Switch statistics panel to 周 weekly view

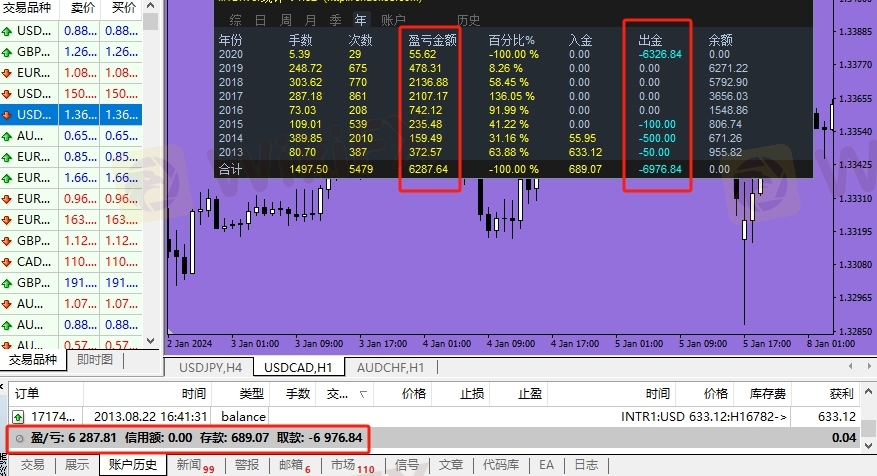(285, 20)
